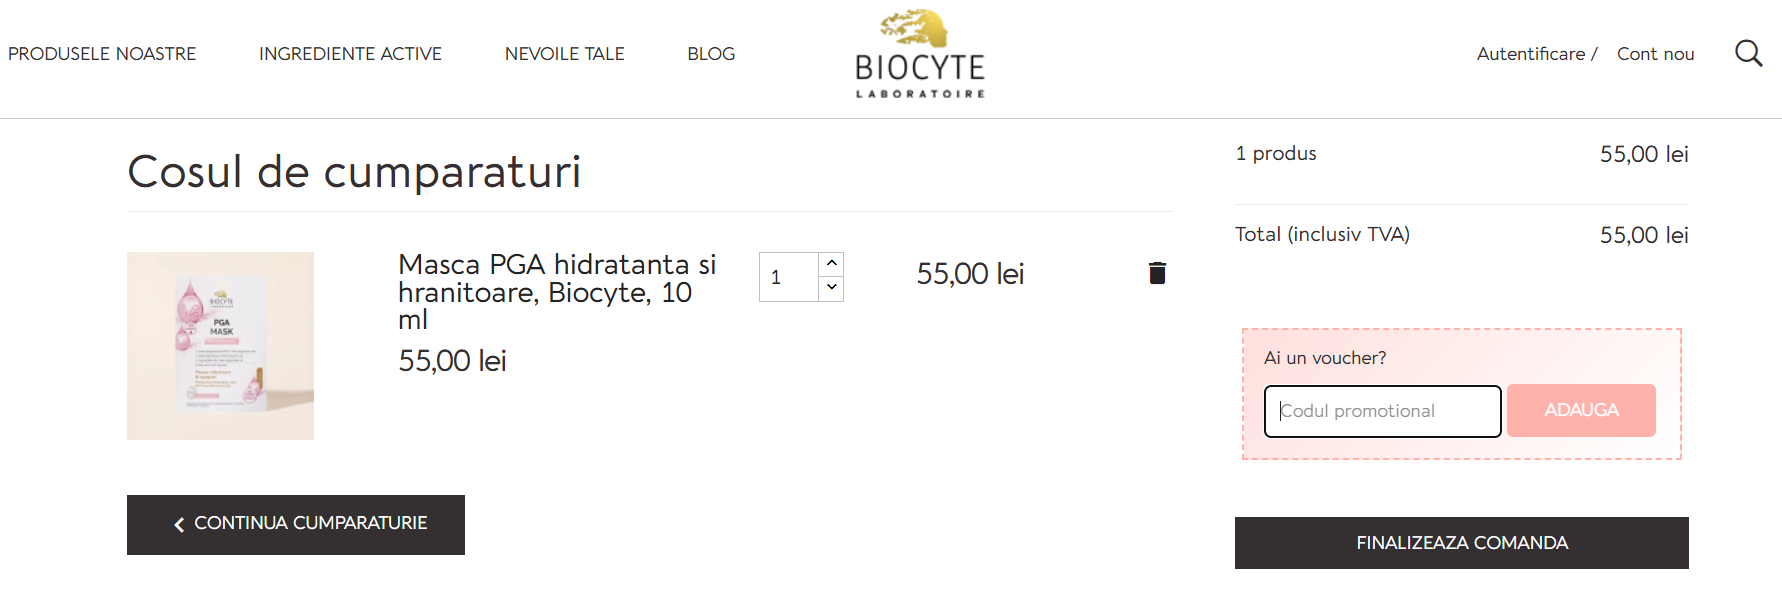Increase product quantity with up arrow
1782x589 pixels.
831,263
